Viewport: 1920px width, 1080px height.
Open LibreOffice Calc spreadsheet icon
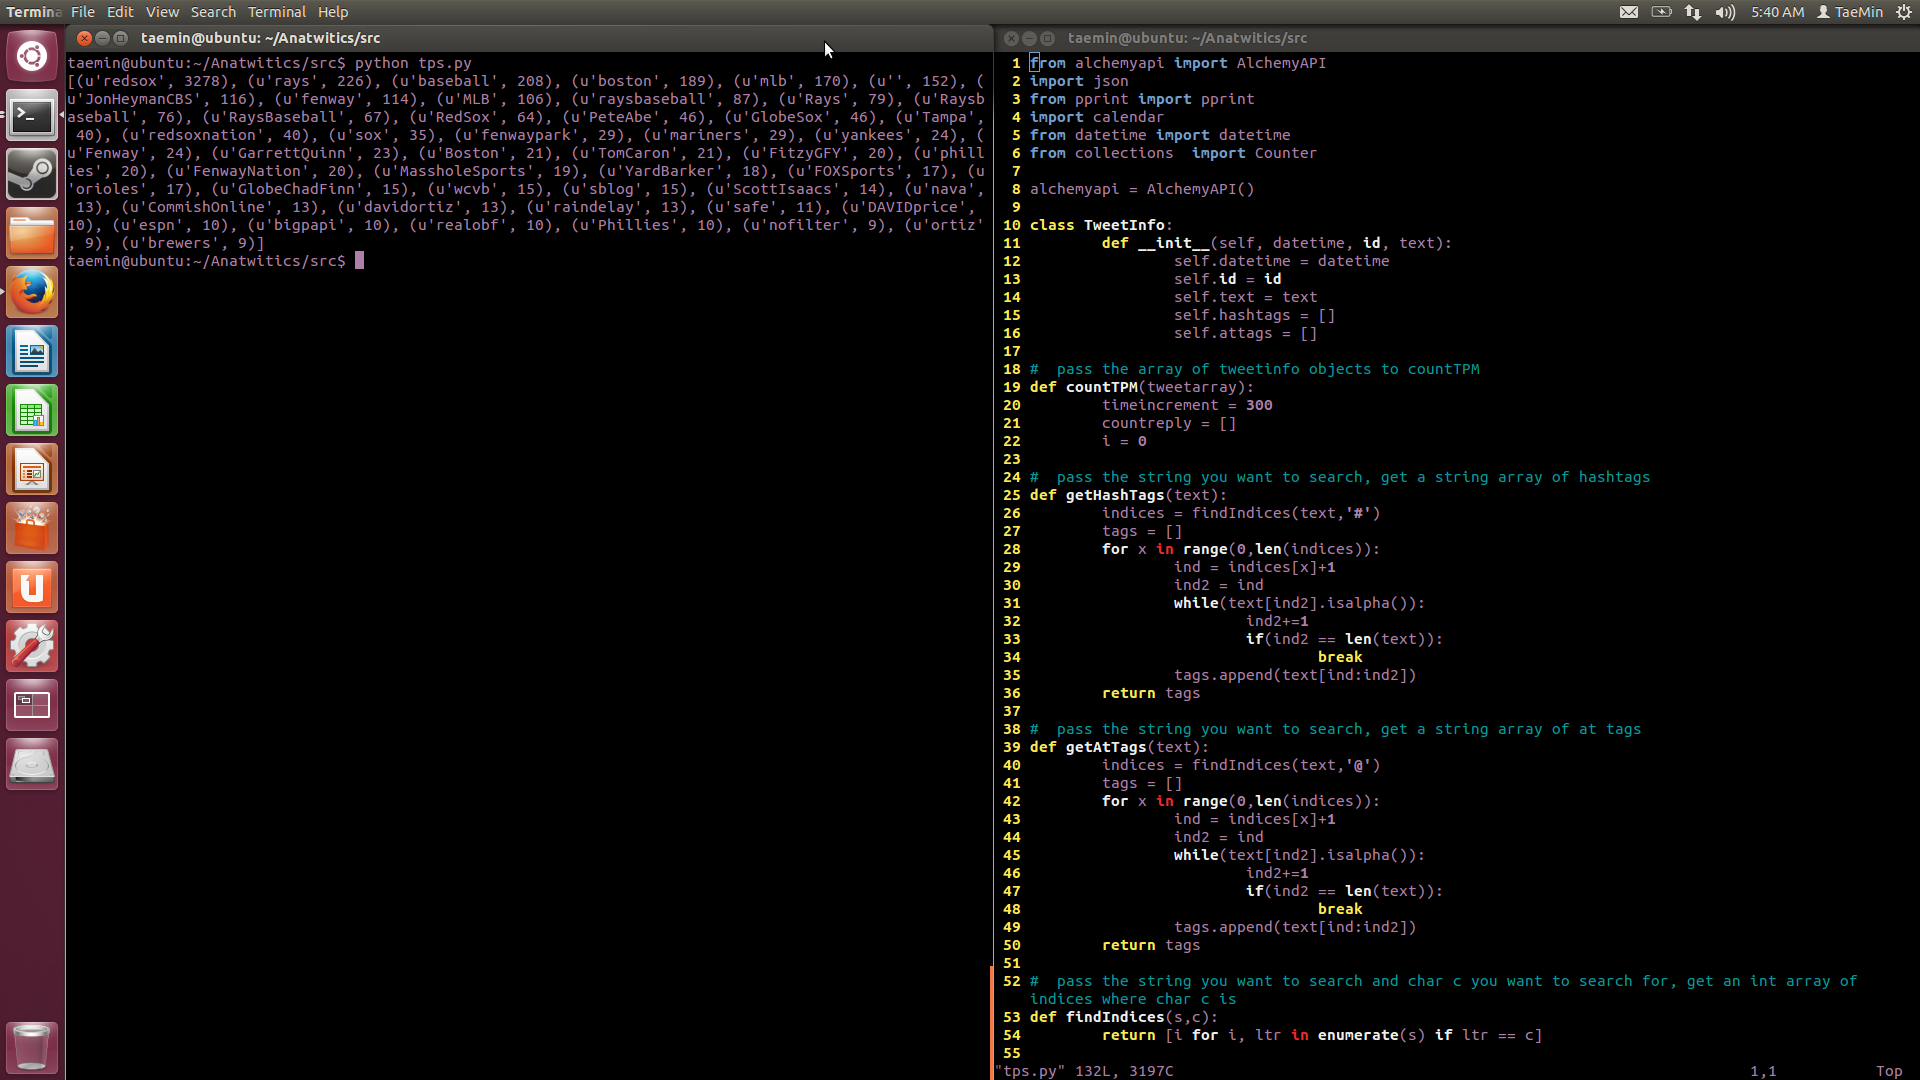point(32,411)
